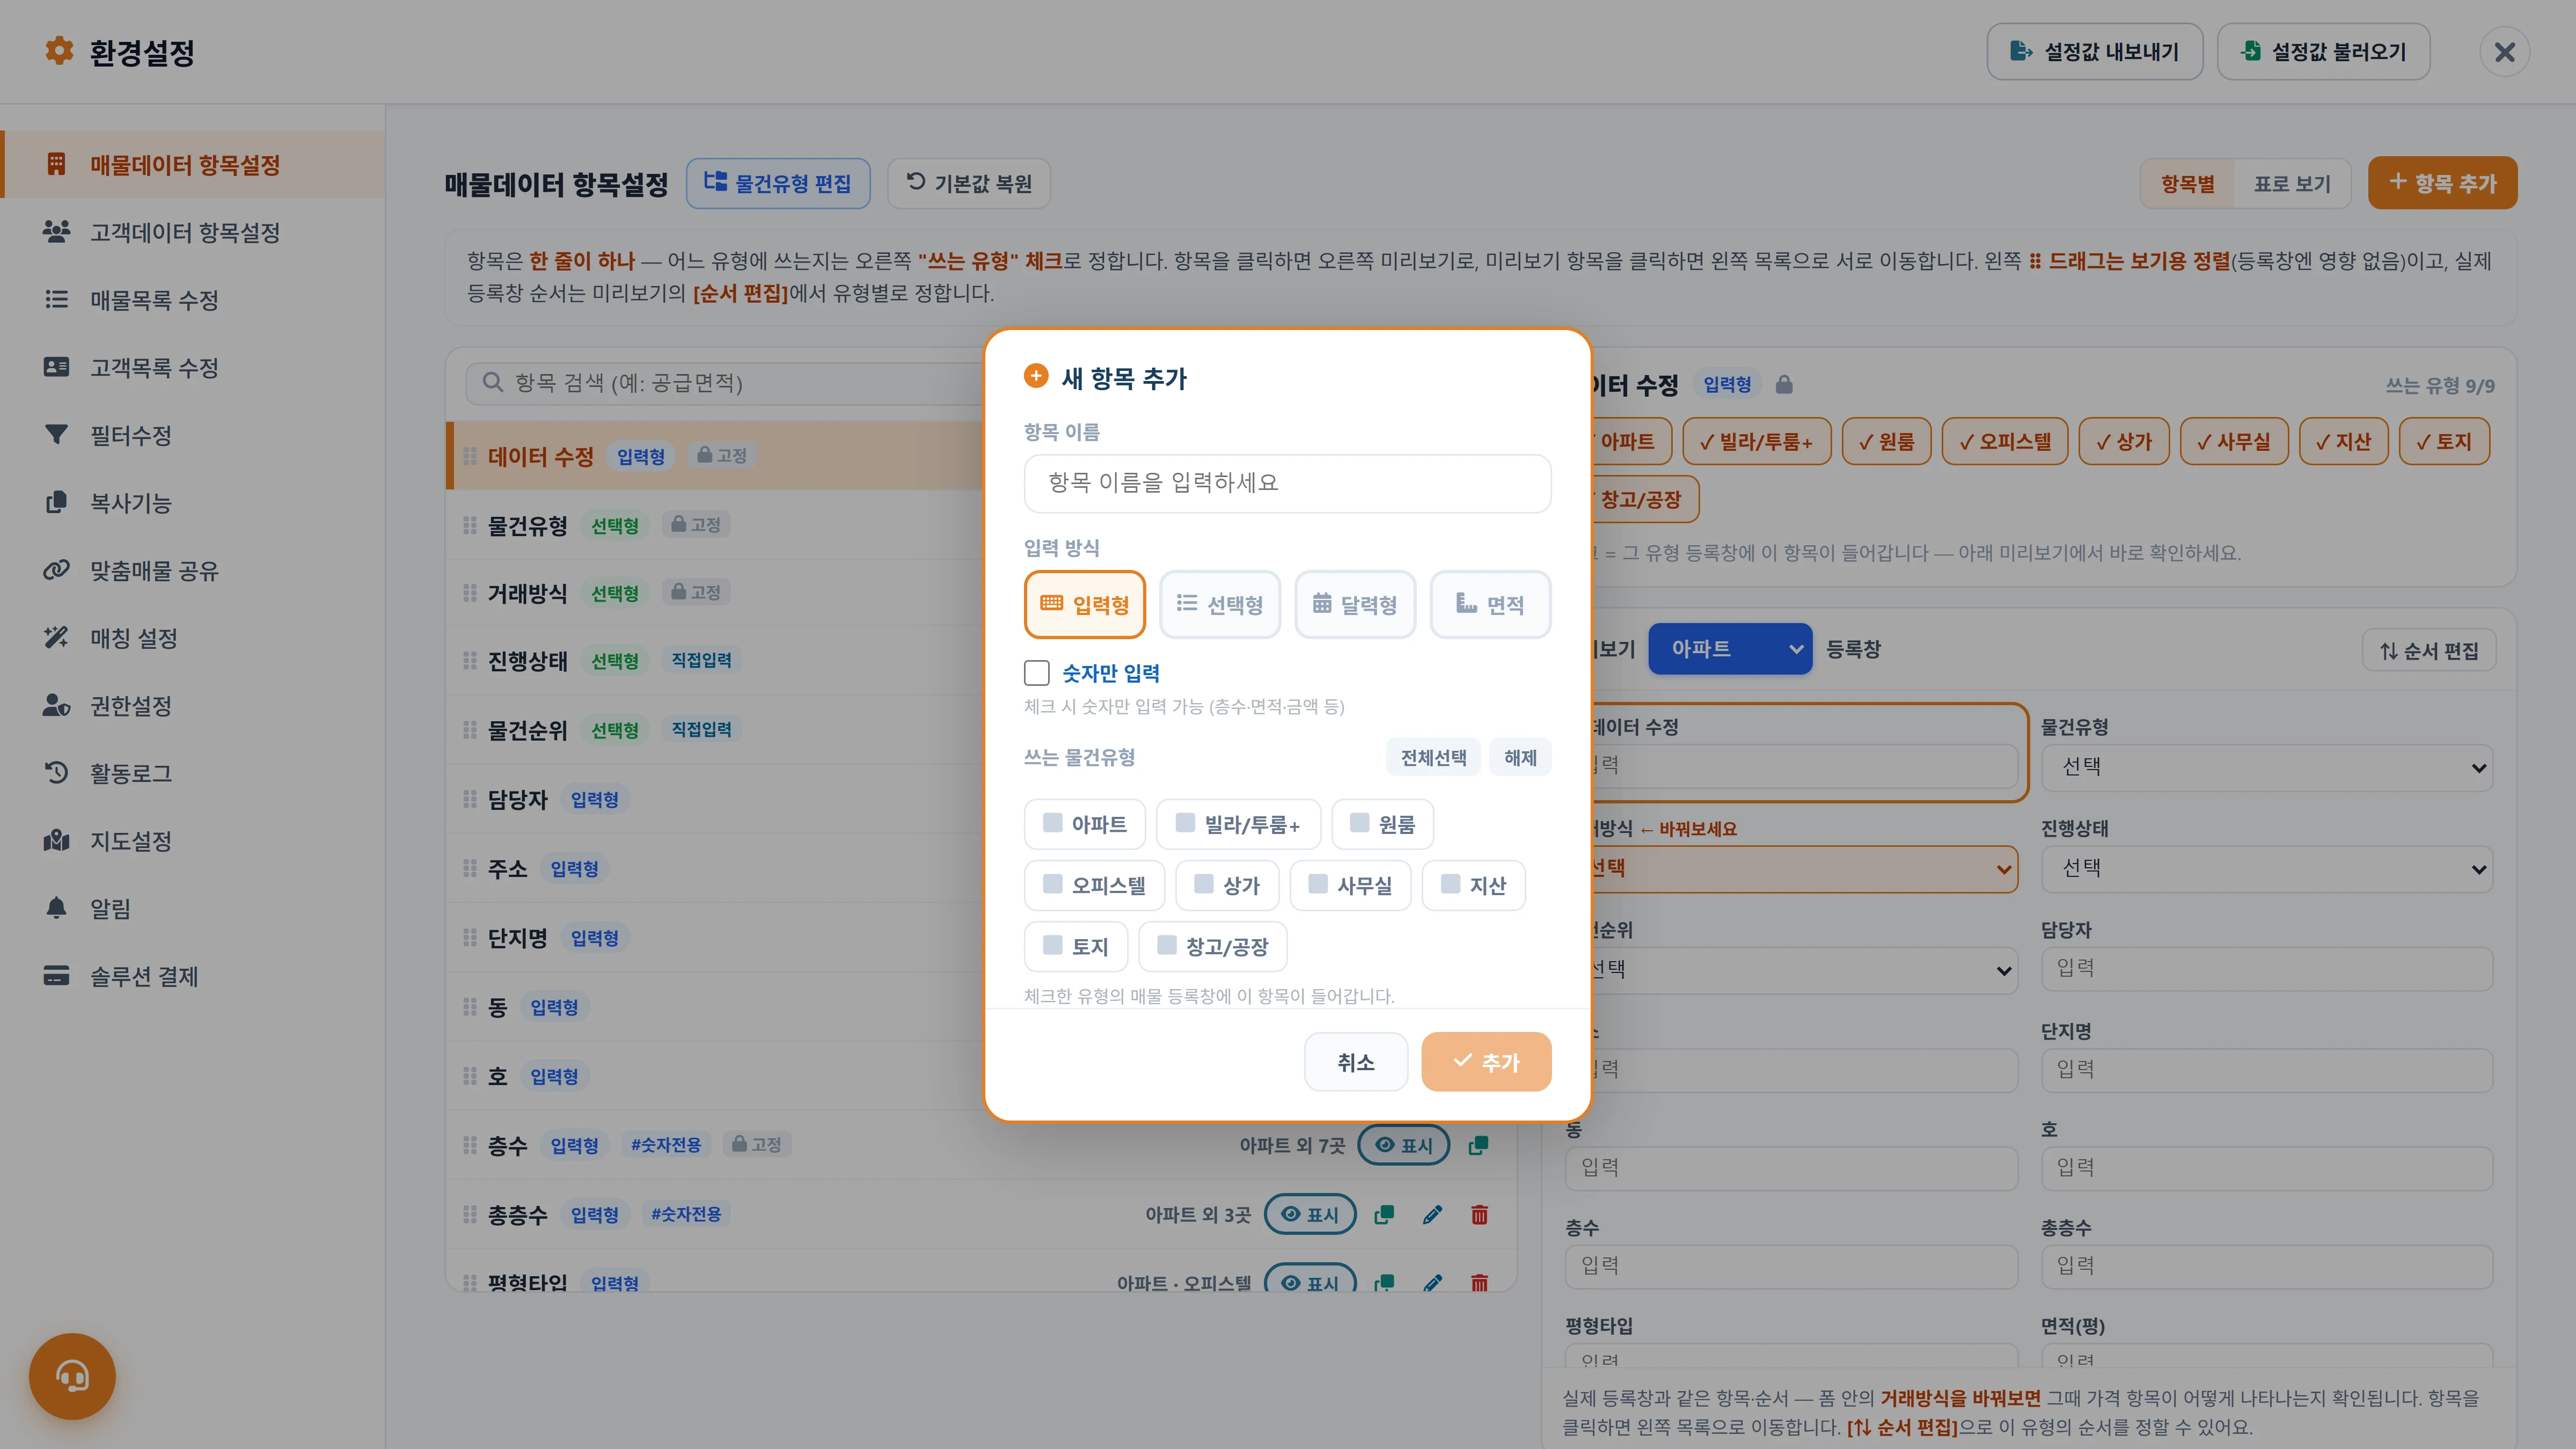Check the 원룸 property type in dialog
Image resolution: width=2576 pixels, height=1449 pixels.
pos(1382,824)
